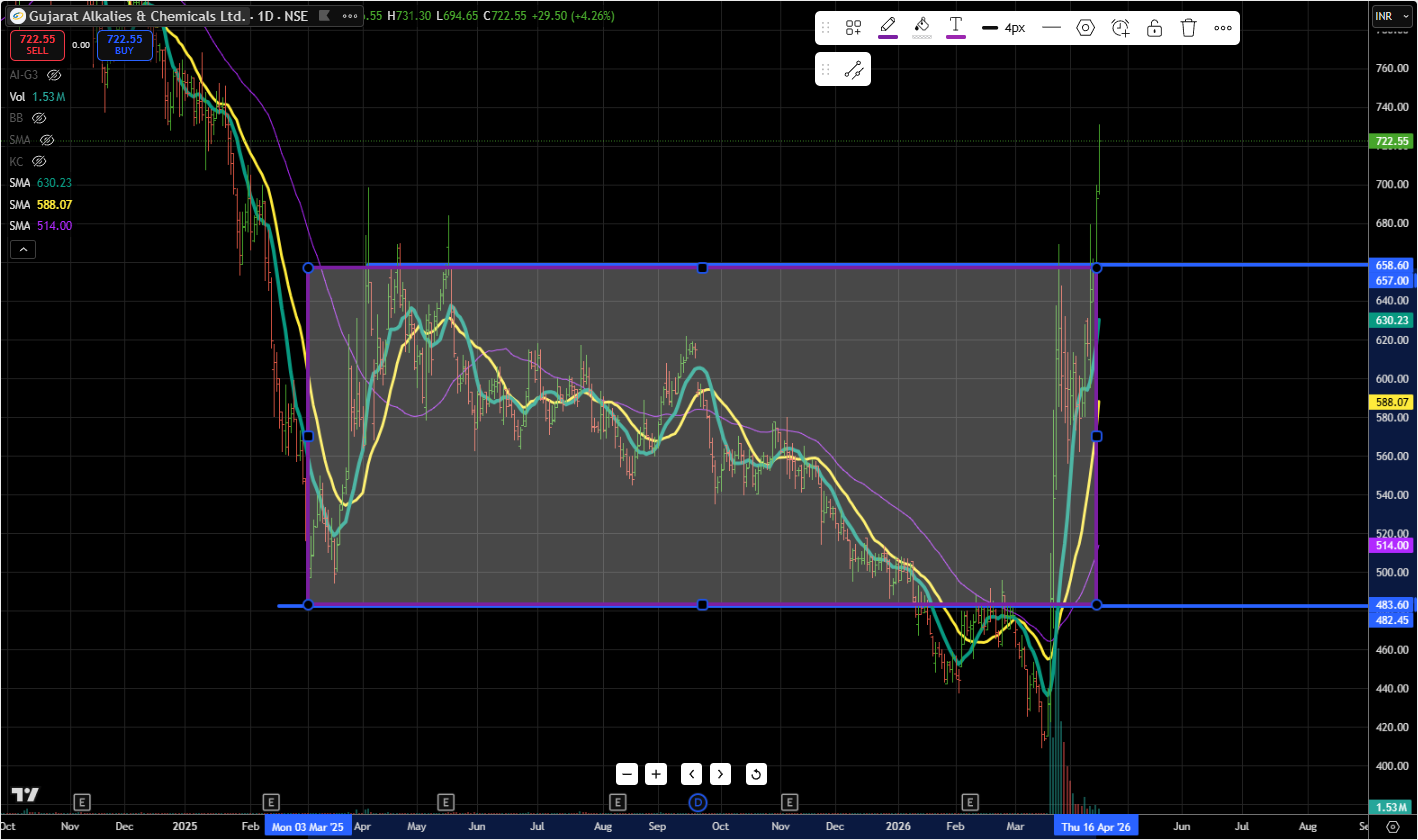Collapse the indicator legend with the chevron
1418x840 pixels.
(23, 250)
